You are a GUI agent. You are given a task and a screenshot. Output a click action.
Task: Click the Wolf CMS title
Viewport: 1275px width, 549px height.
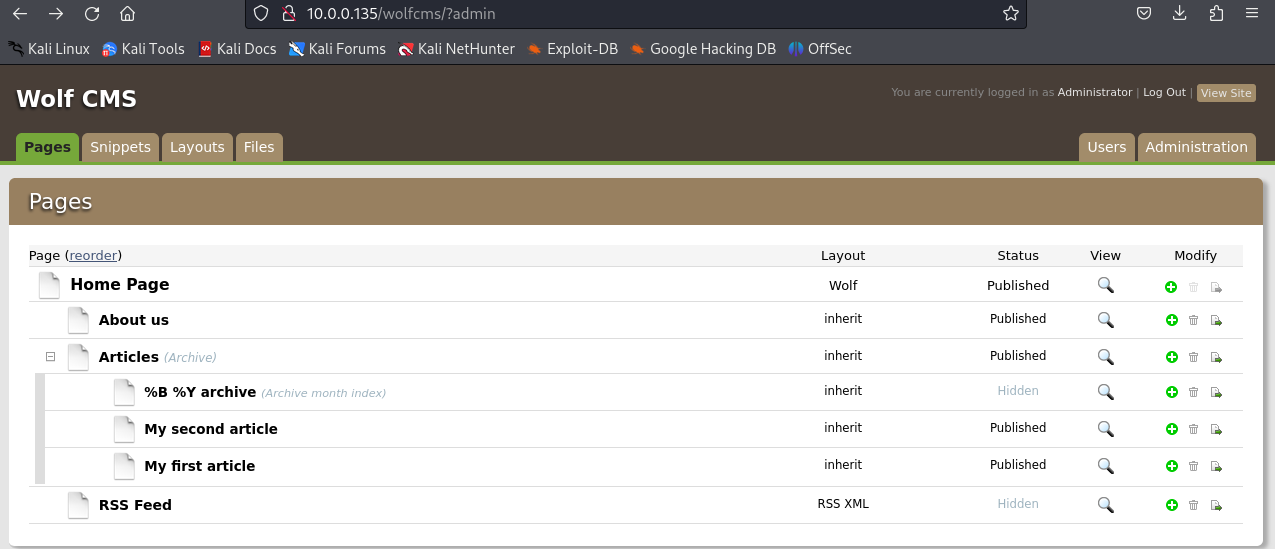click(x=76, y=99)
